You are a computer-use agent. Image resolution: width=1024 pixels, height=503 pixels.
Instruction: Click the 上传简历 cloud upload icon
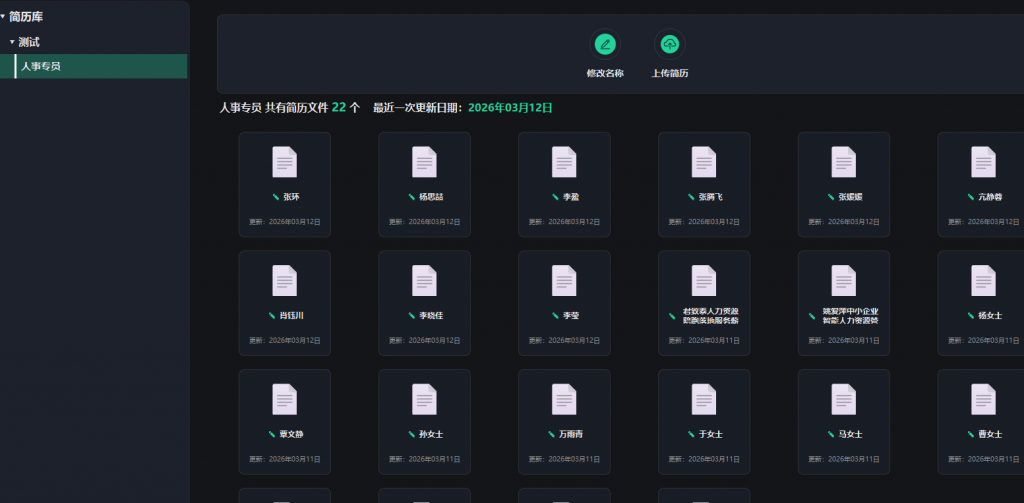(x=670, y=44)
